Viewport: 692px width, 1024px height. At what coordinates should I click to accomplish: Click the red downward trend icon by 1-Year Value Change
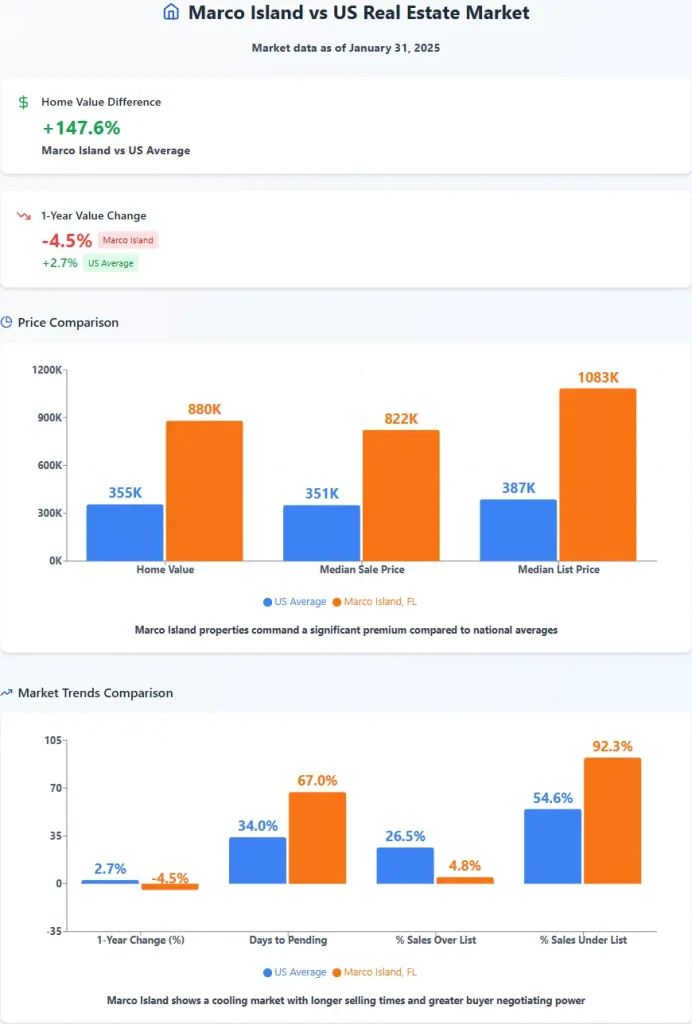24,216
